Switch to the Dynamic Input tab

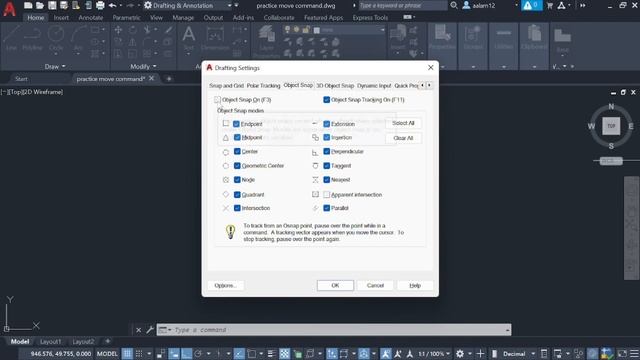(x=374, y=86)
